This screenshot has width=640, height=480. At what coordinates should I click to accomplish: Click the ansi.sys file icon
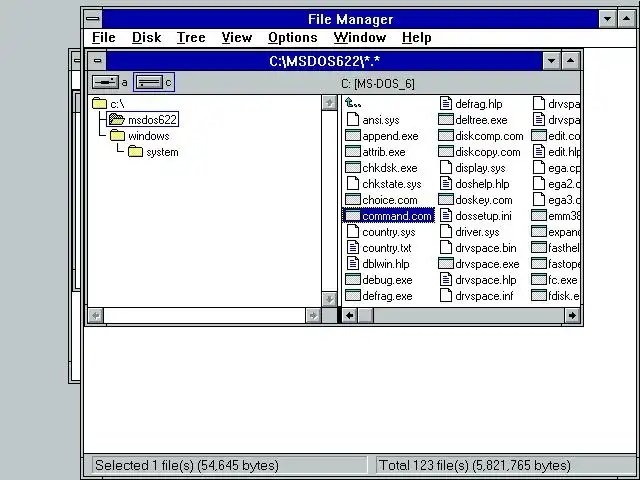[353, 119]
